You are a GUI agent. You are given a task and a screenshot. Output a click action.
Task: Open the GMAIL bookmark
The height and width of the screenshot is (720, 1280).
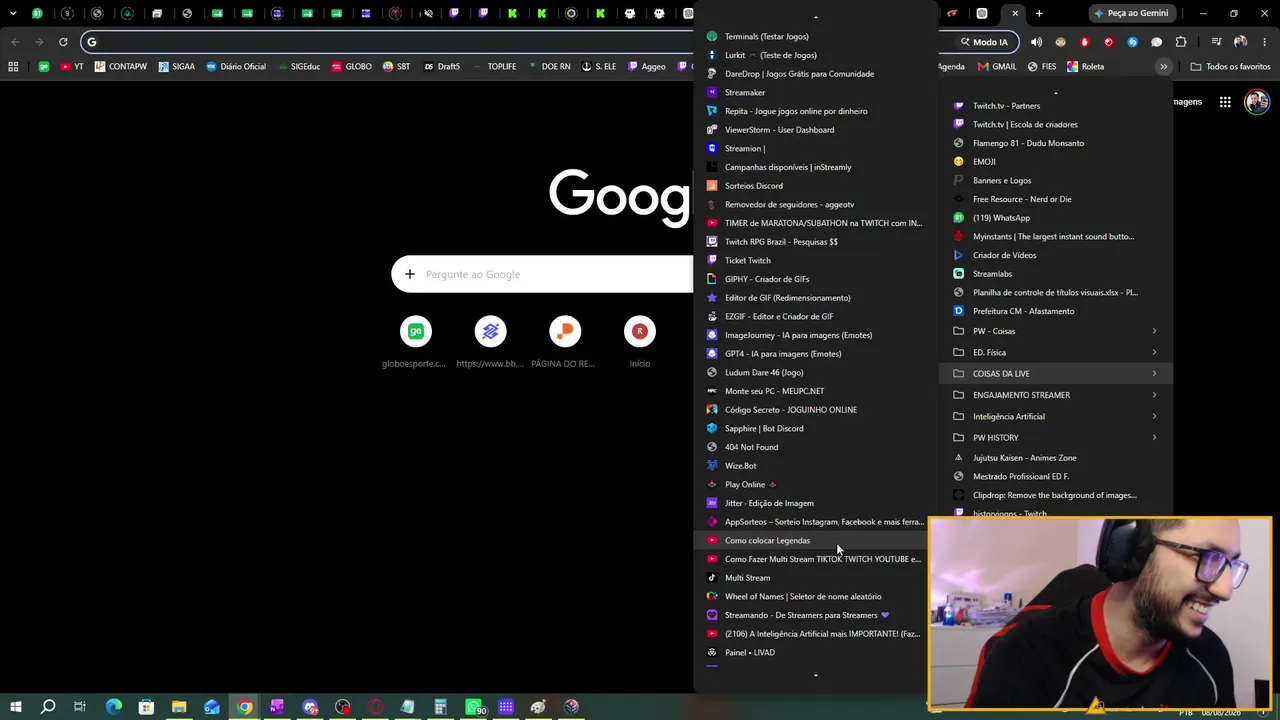coord(997,67)
